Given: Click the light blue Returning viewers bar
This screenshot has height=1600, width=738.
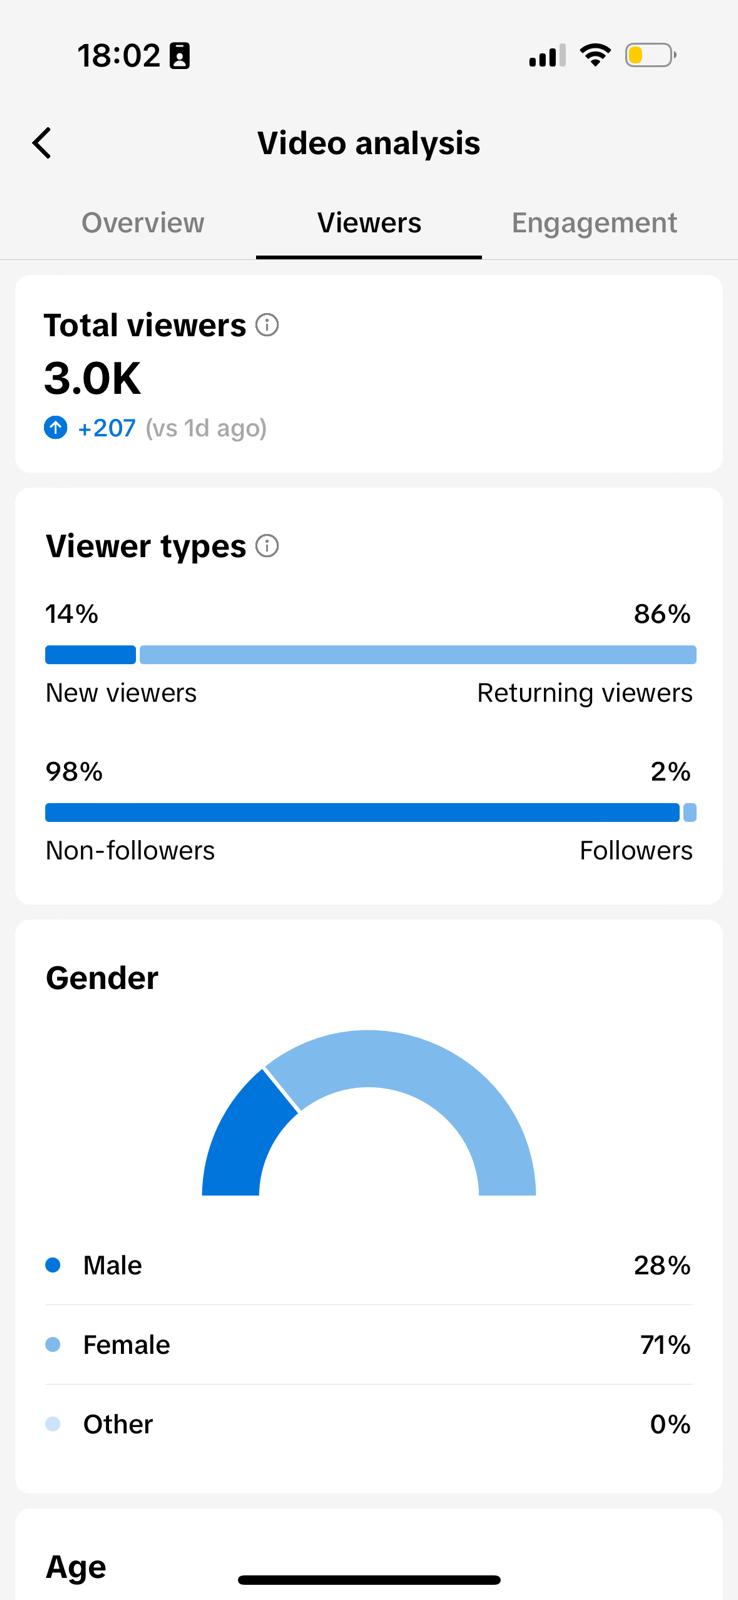Looking at the screenshot, I should [418, 655].
